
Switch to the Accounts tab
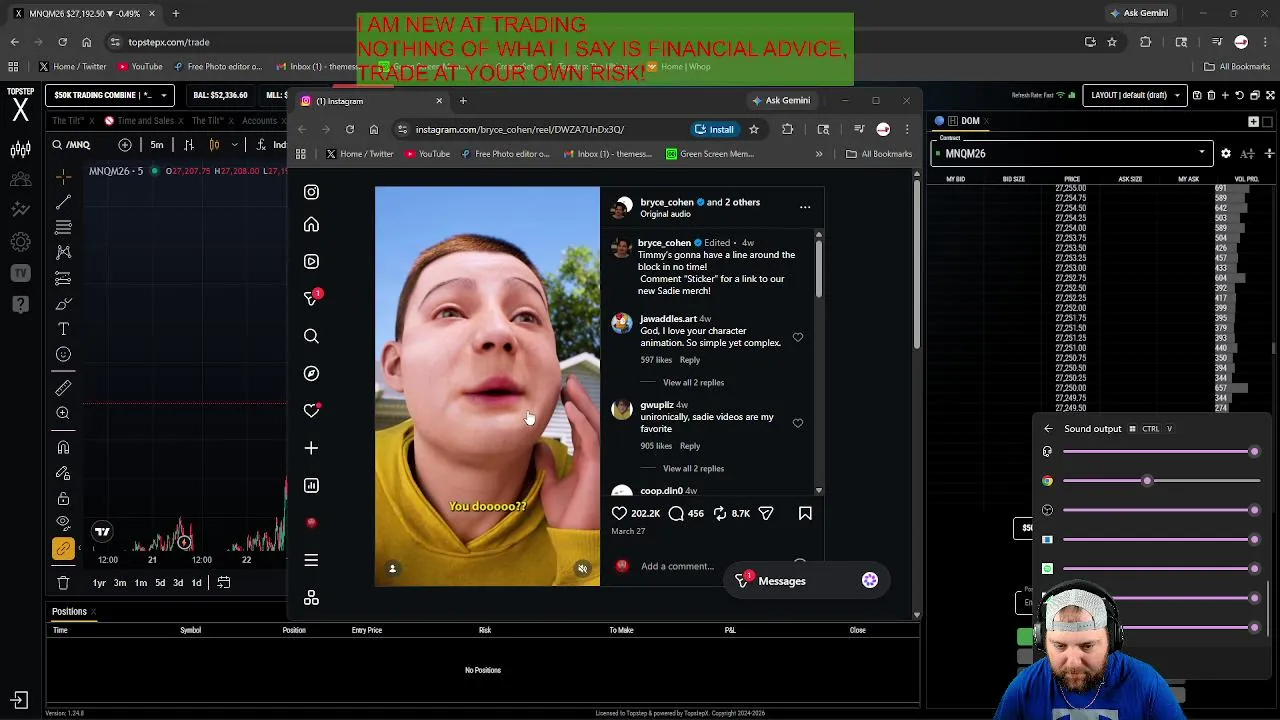tap(259, 121)
